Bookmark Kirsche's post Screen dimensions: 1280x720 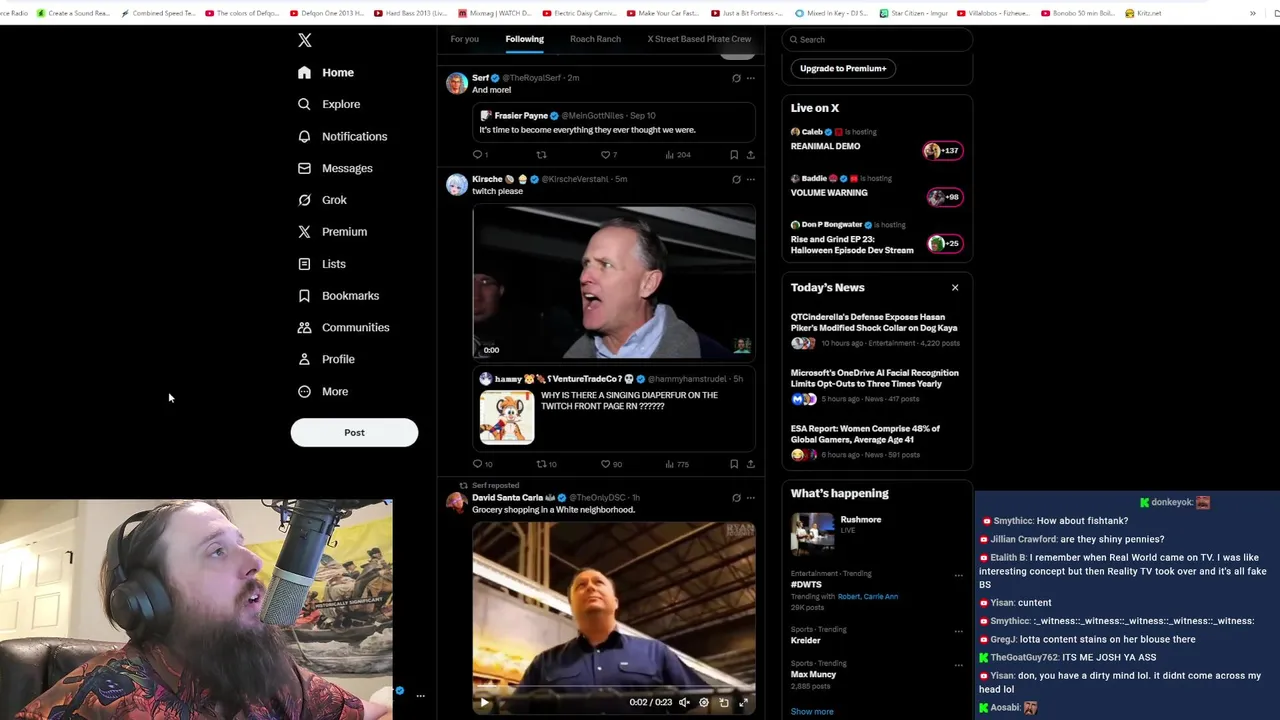734,464
